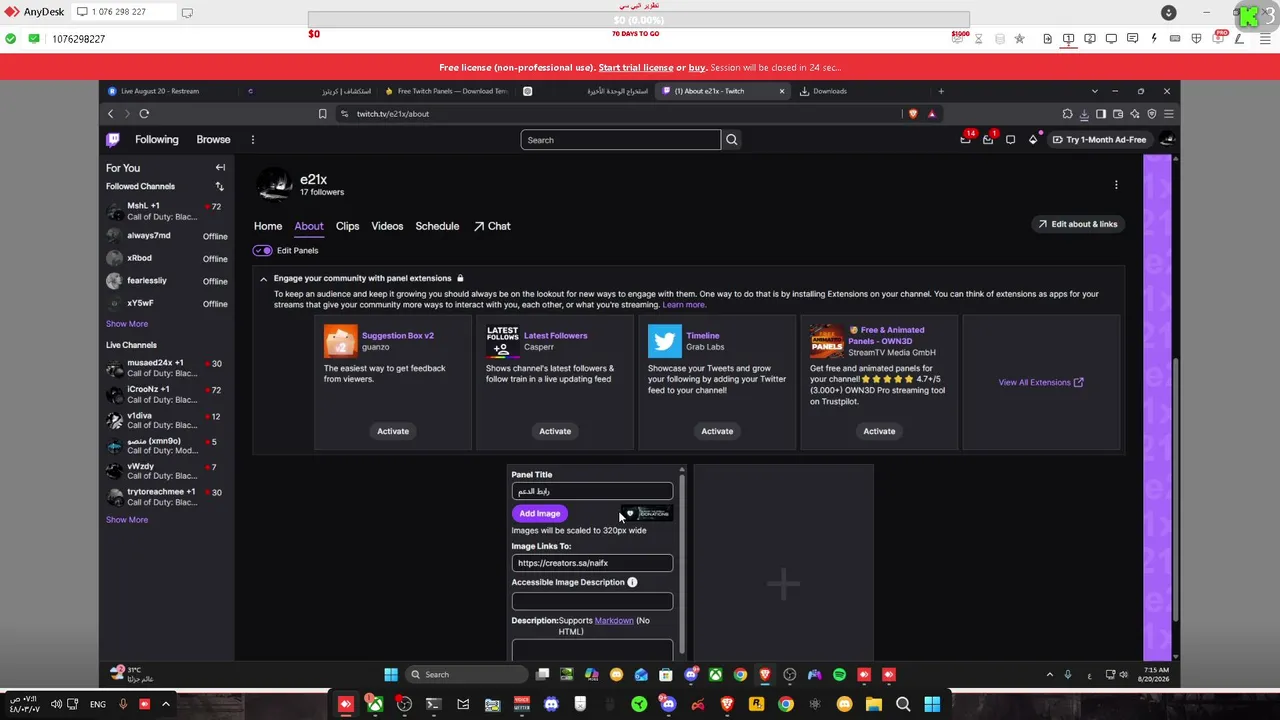Click the Add Image button

[540, 514]
